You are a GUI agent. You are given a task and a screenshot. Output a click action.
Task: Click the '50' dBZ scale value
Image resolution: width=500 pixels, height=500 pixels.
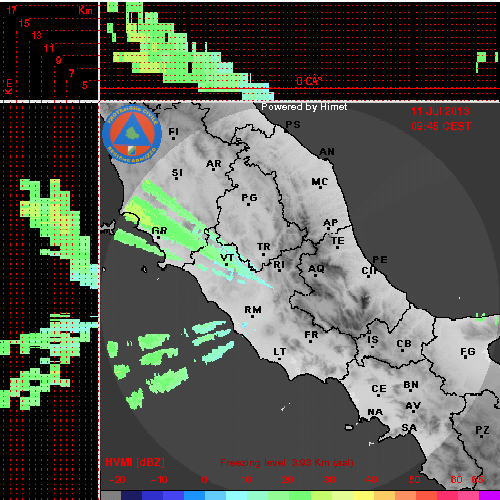point(414,480)
